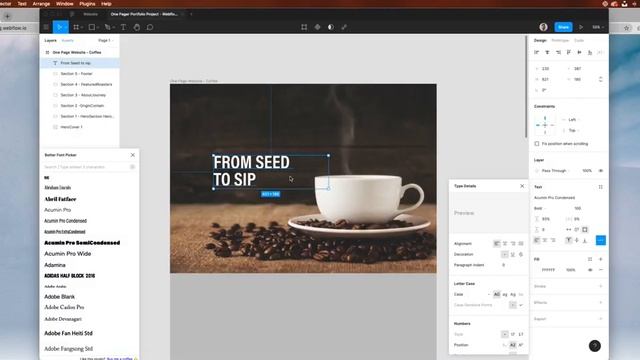Open the Window menu
640x360 pixels.
coord(64,4)
